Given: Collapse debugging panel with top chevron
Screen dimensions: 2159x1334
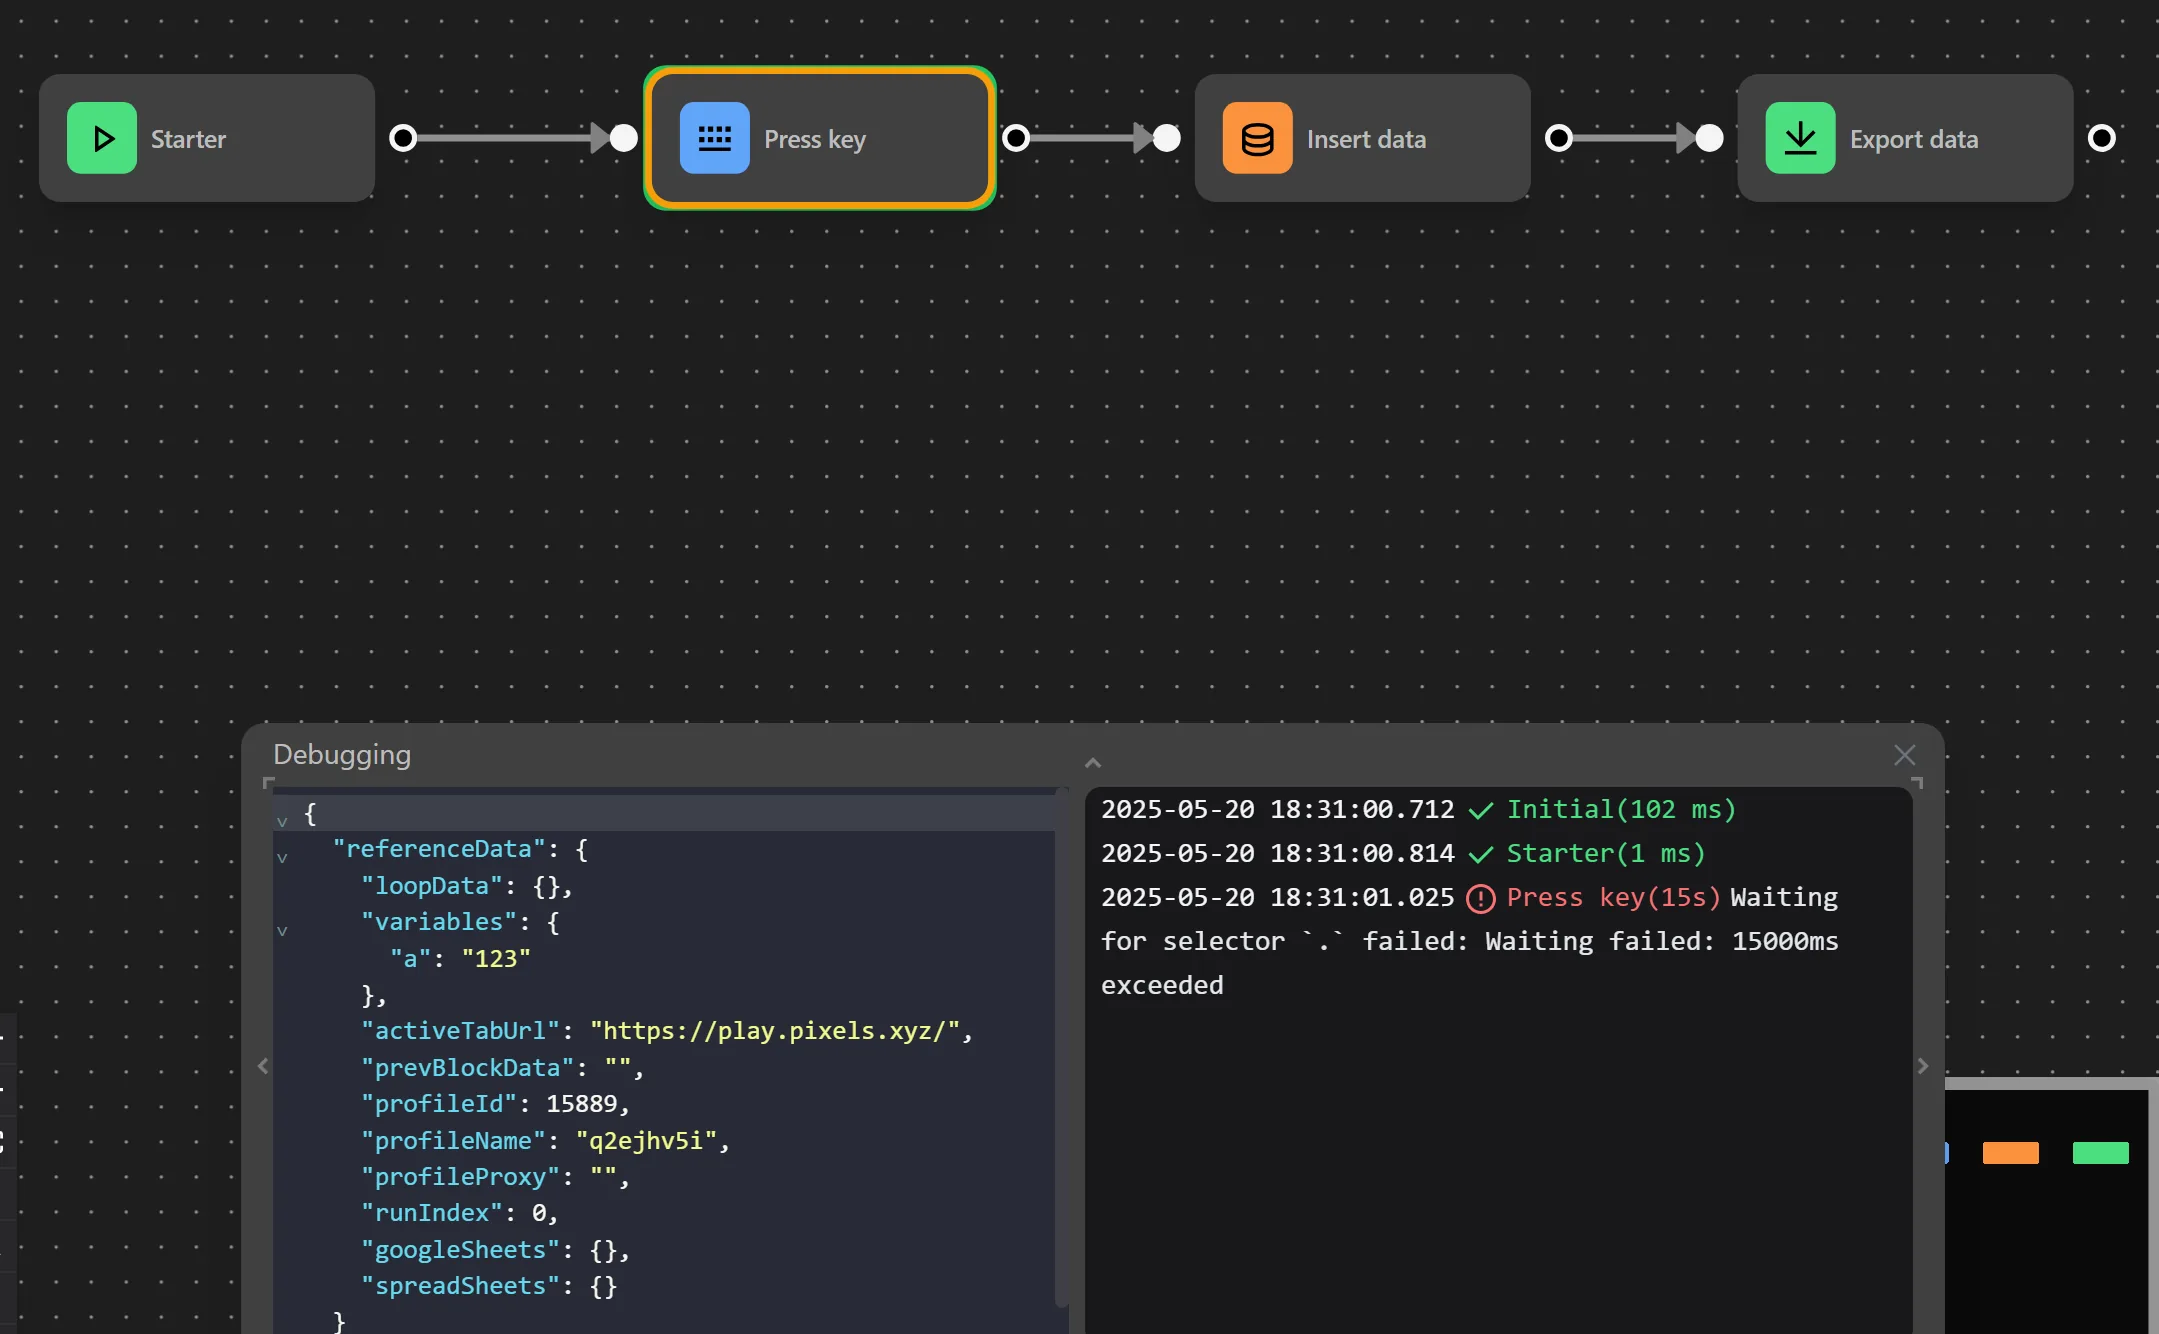Looking at the screenshot, I should click(1093, 763).
